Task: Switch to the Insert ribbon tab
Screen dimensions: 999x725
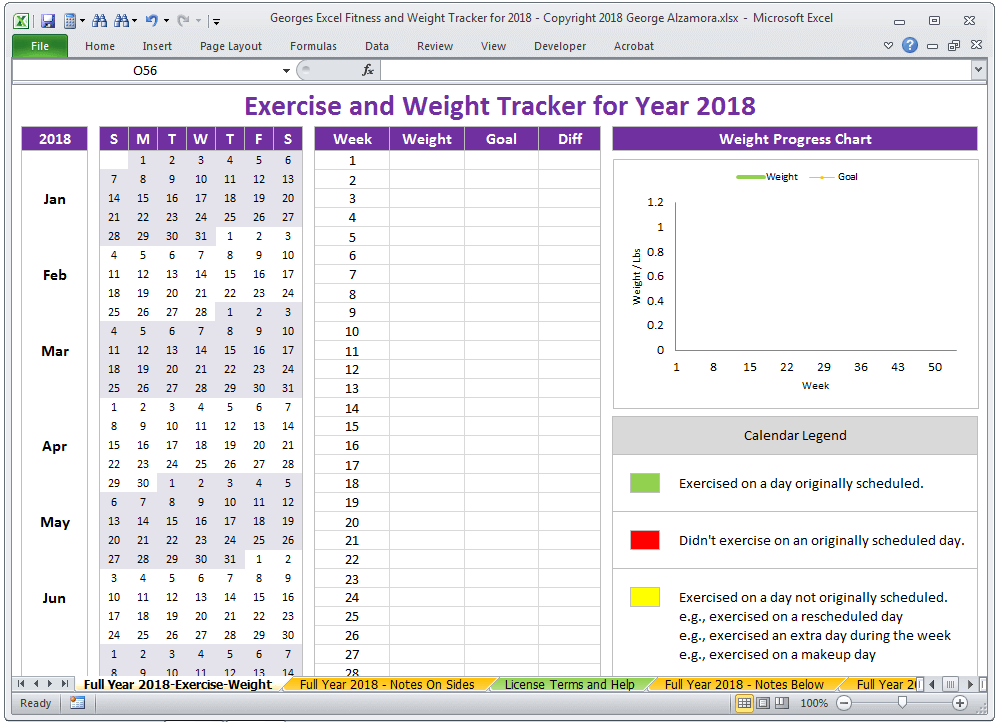Action: point(157,46)
